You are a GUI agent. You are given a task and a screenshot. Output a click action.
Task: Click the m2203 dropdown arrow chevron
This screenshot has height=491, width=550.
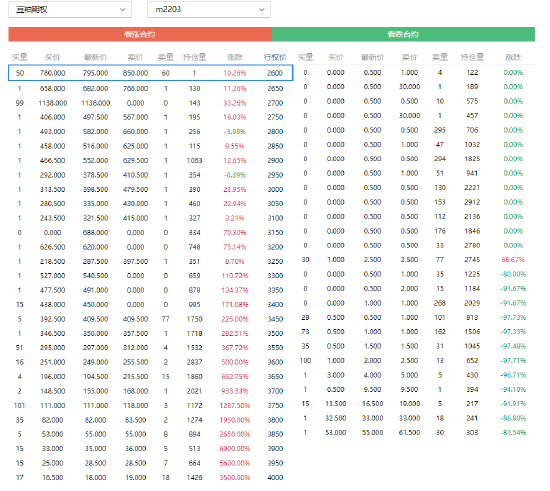point(261,9)
